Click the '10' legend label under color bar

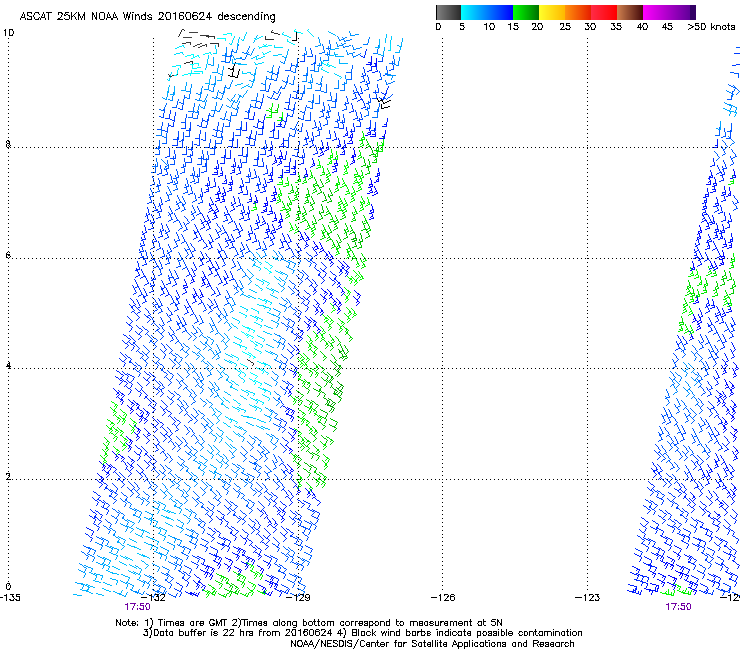pyautogui.click(x=489, y=27)
